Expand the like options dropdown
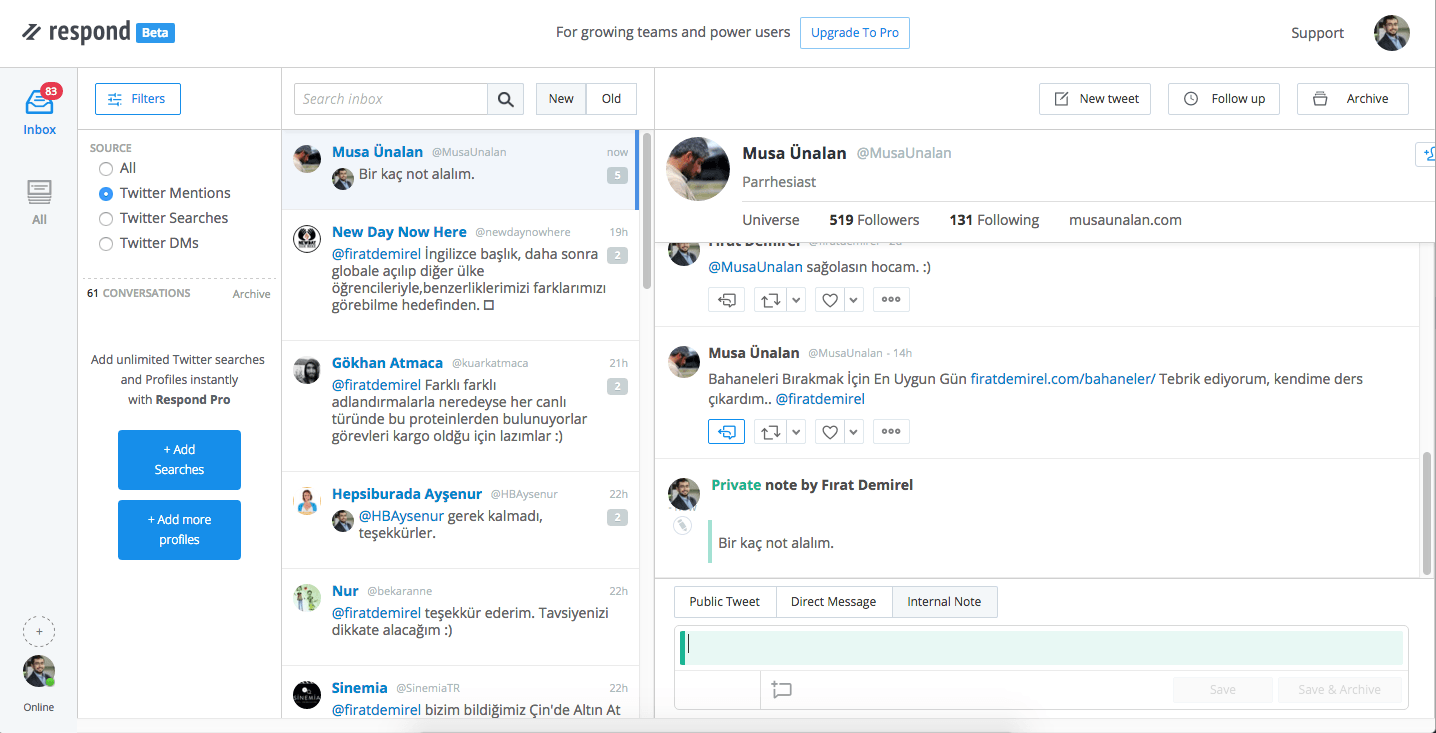Screen dimensions: 1436x733 click(x=853, y=431)
